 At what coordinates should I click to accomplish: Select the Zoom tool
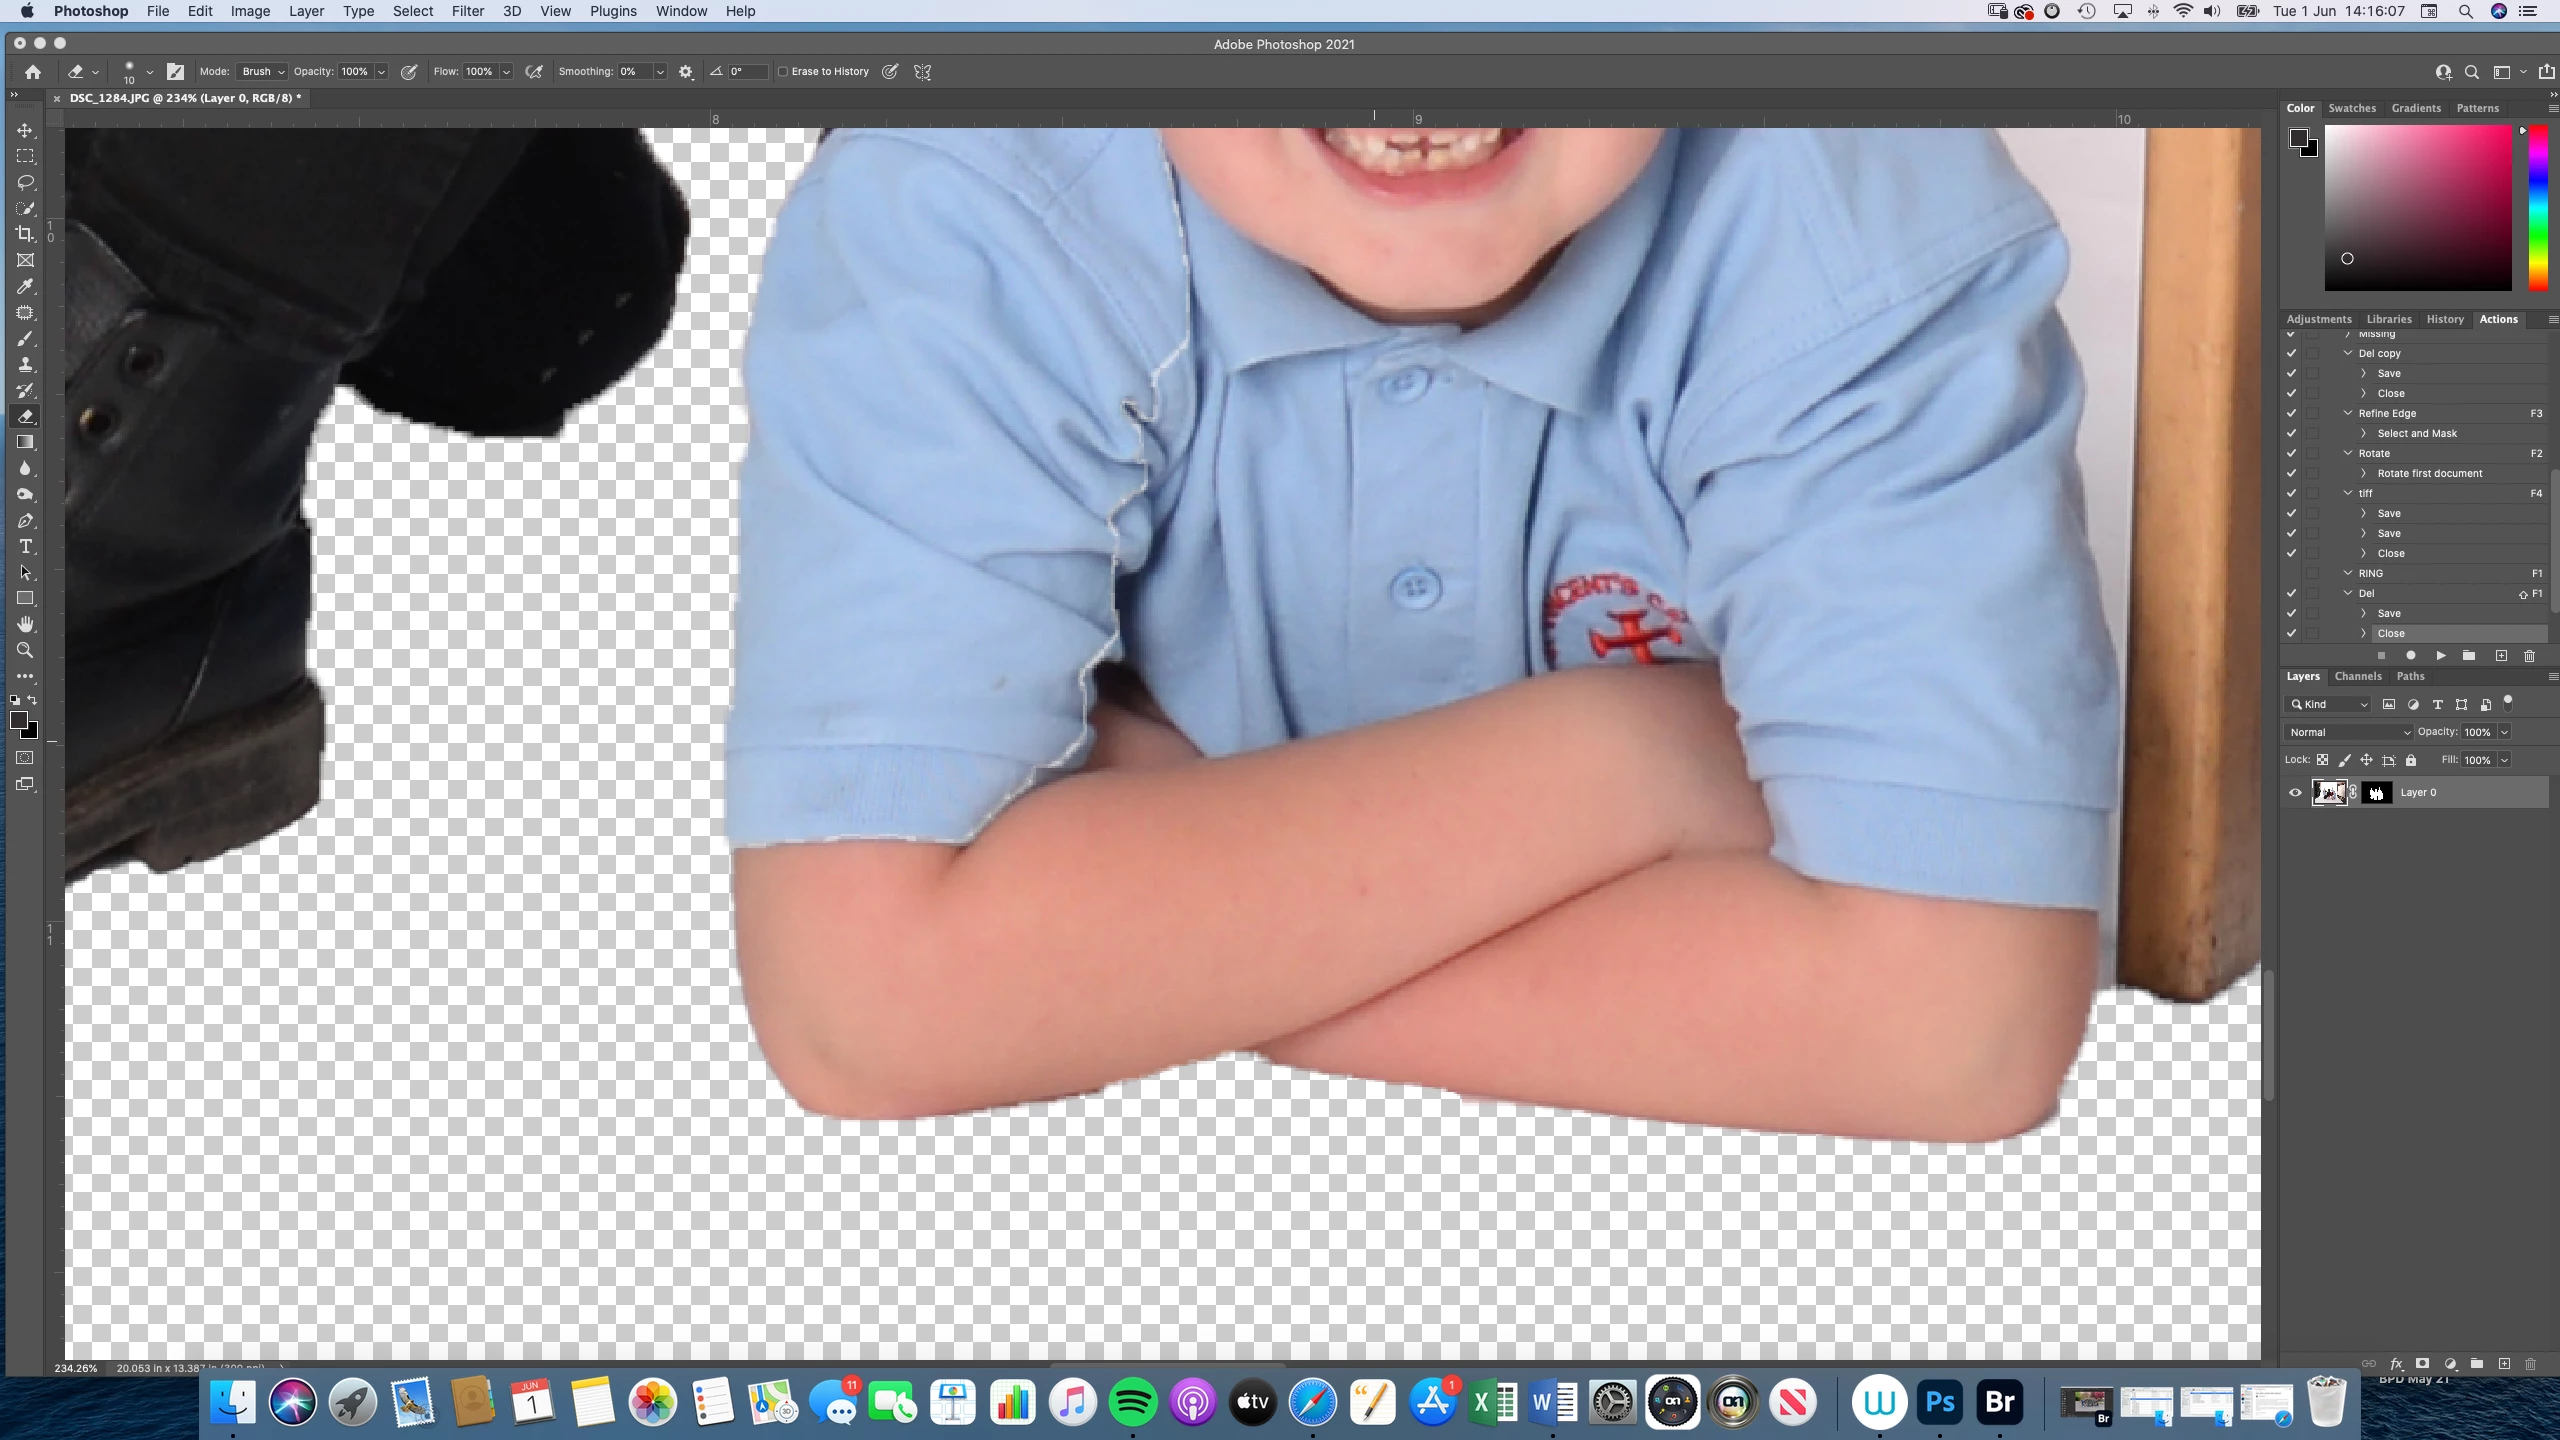25,650
